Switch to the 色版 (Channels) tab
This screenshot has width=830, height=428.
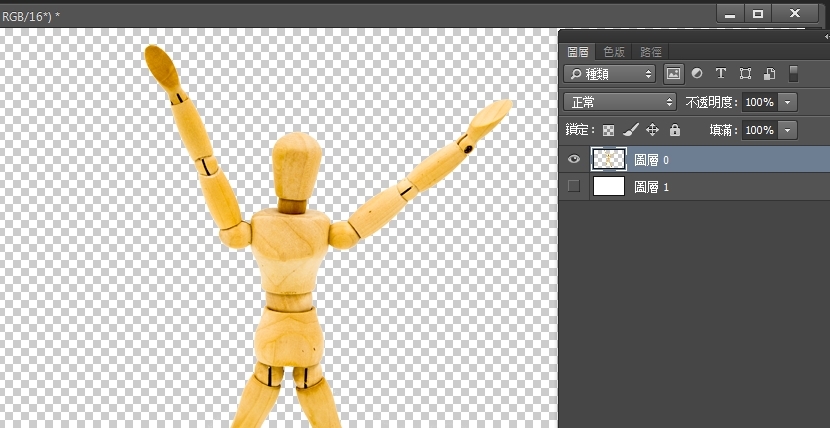pos(614,52)
